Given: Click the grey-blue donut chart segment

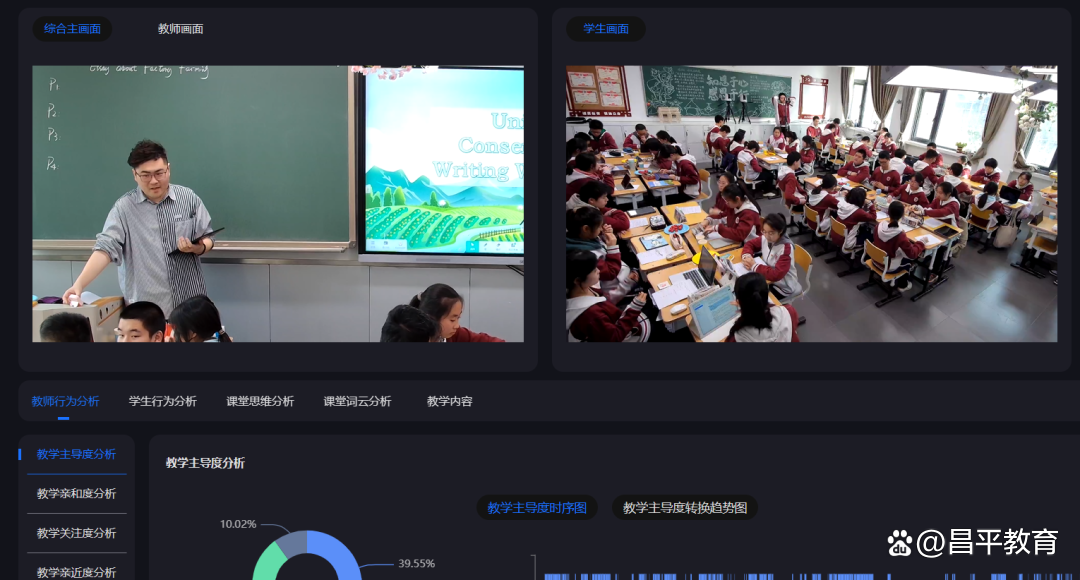Looking at the screenshot, I should click(291, 542).
